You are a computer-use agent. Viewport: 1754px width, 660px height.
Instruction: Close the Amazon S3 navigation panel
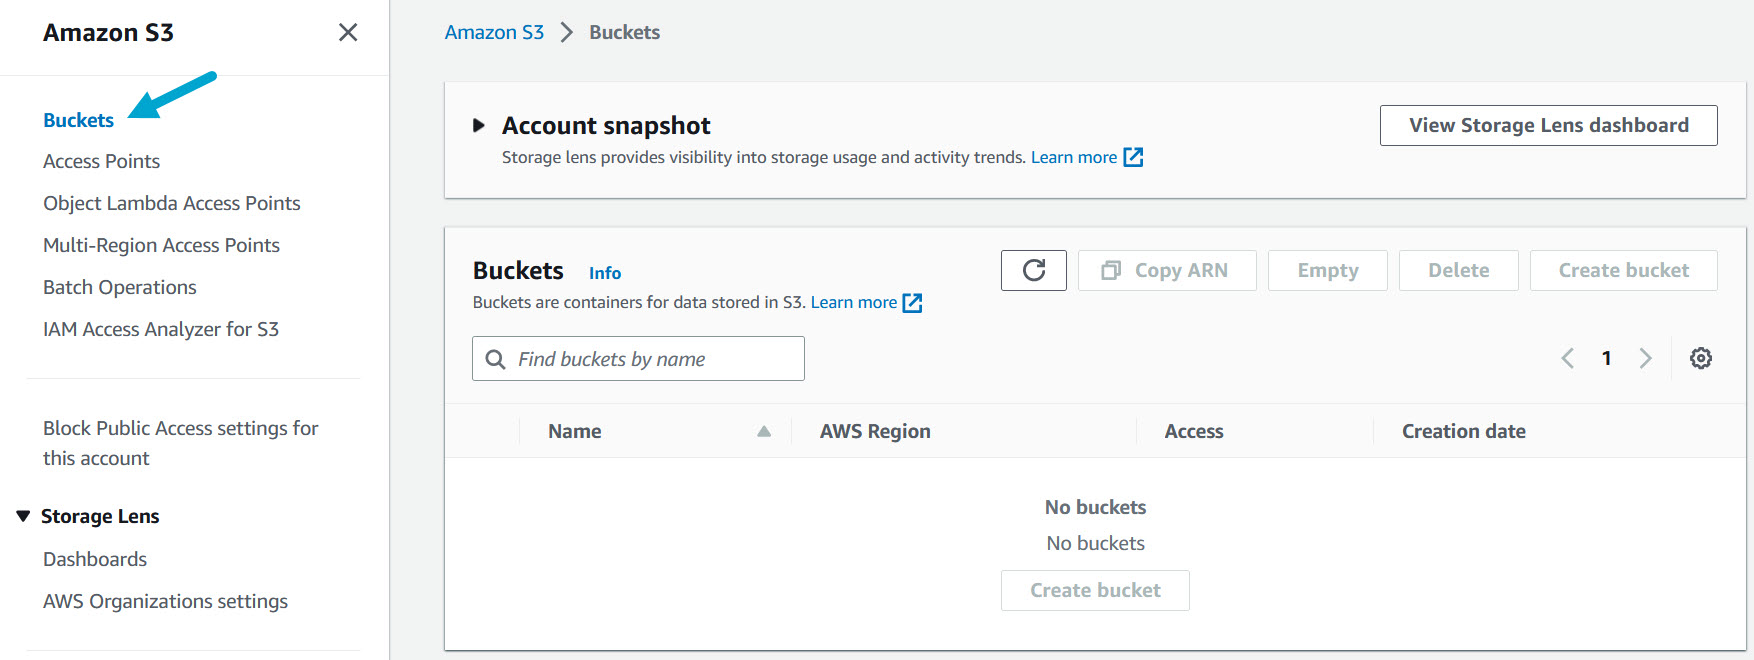click(x=348, y=32)
